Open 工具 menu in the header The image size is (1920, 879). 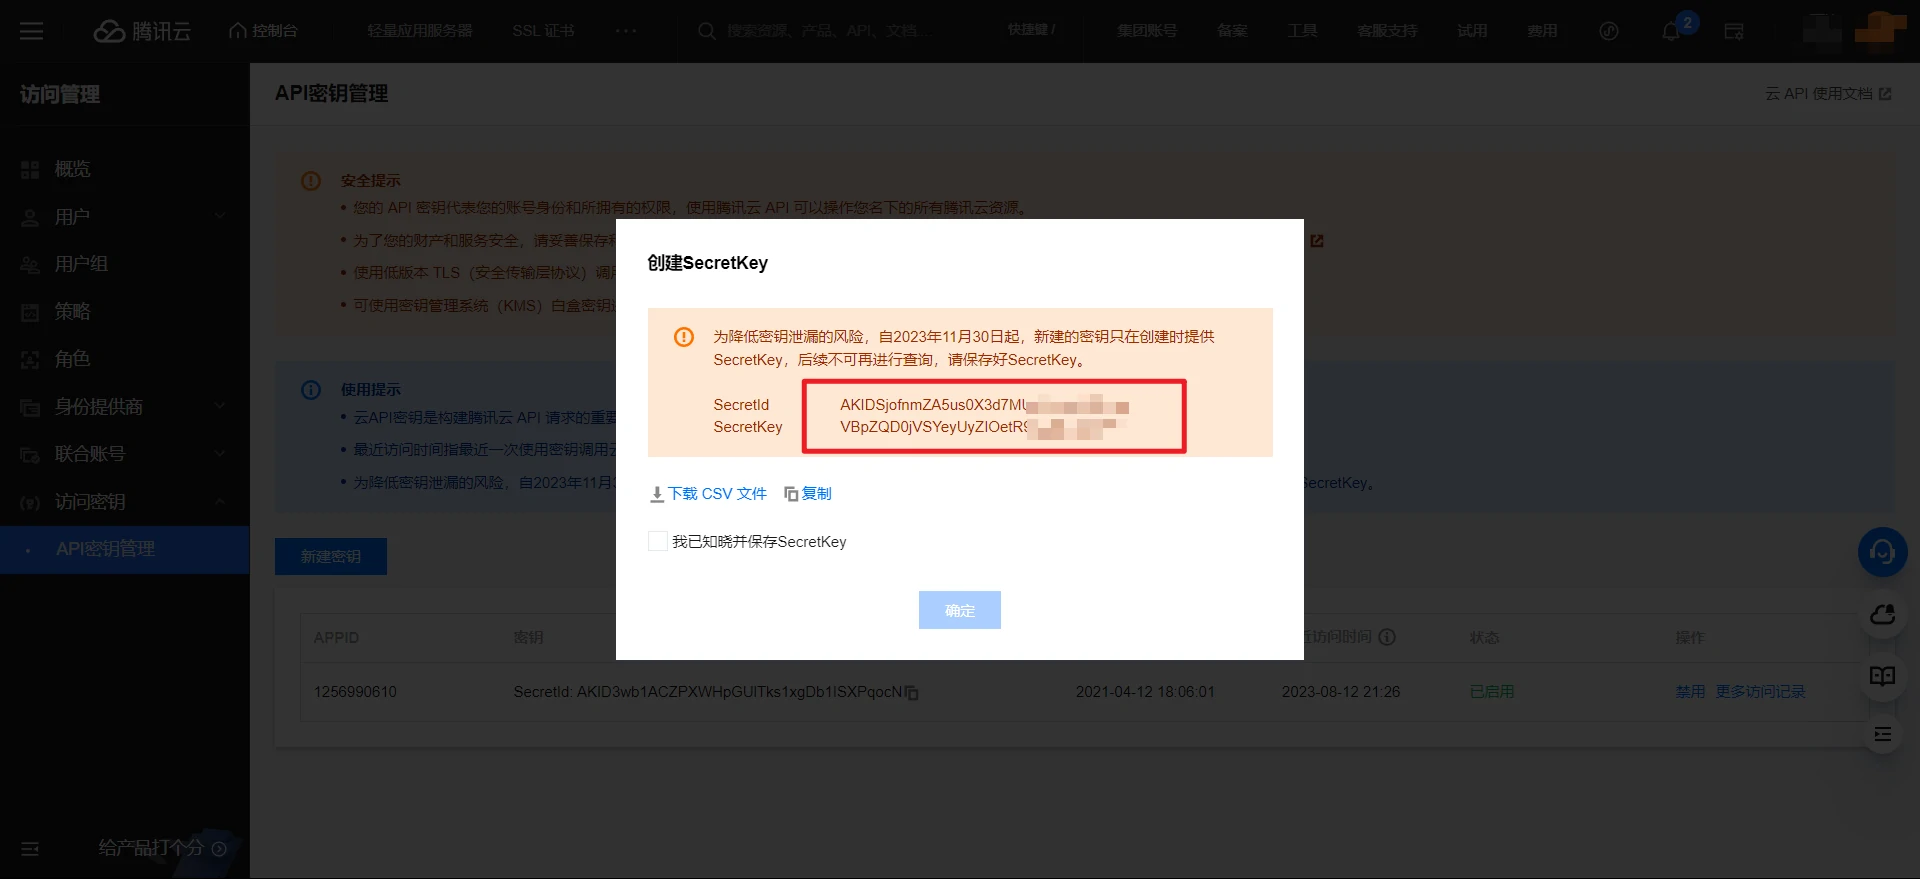(x=1302, y=31)
